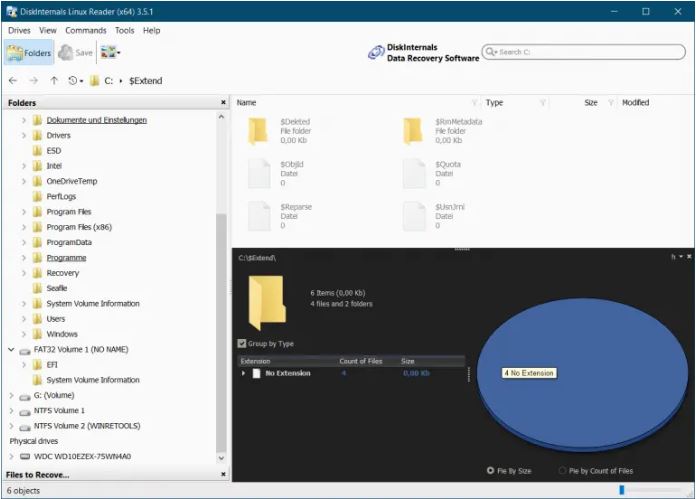
Task: Select the $Reparse file icon
Action: pos(259,216)
